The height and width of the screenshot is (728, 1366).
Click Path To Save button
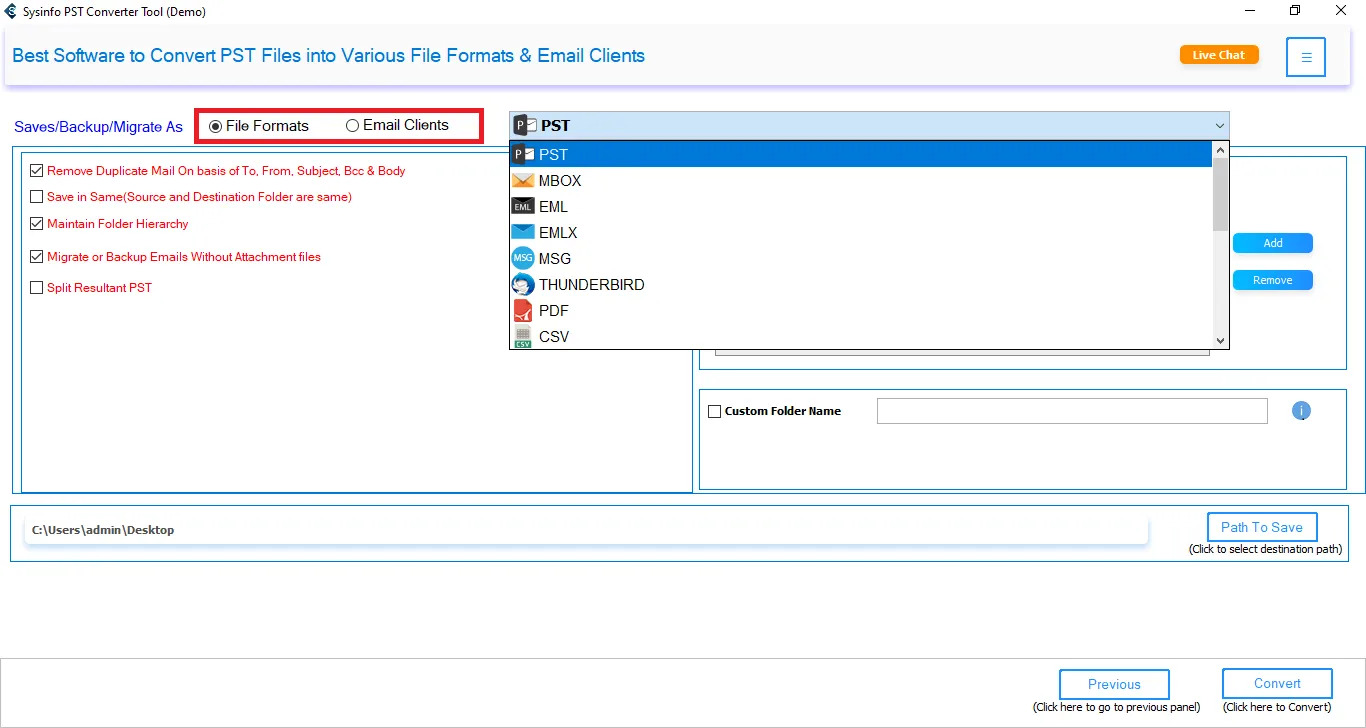tap(1262, 527)
